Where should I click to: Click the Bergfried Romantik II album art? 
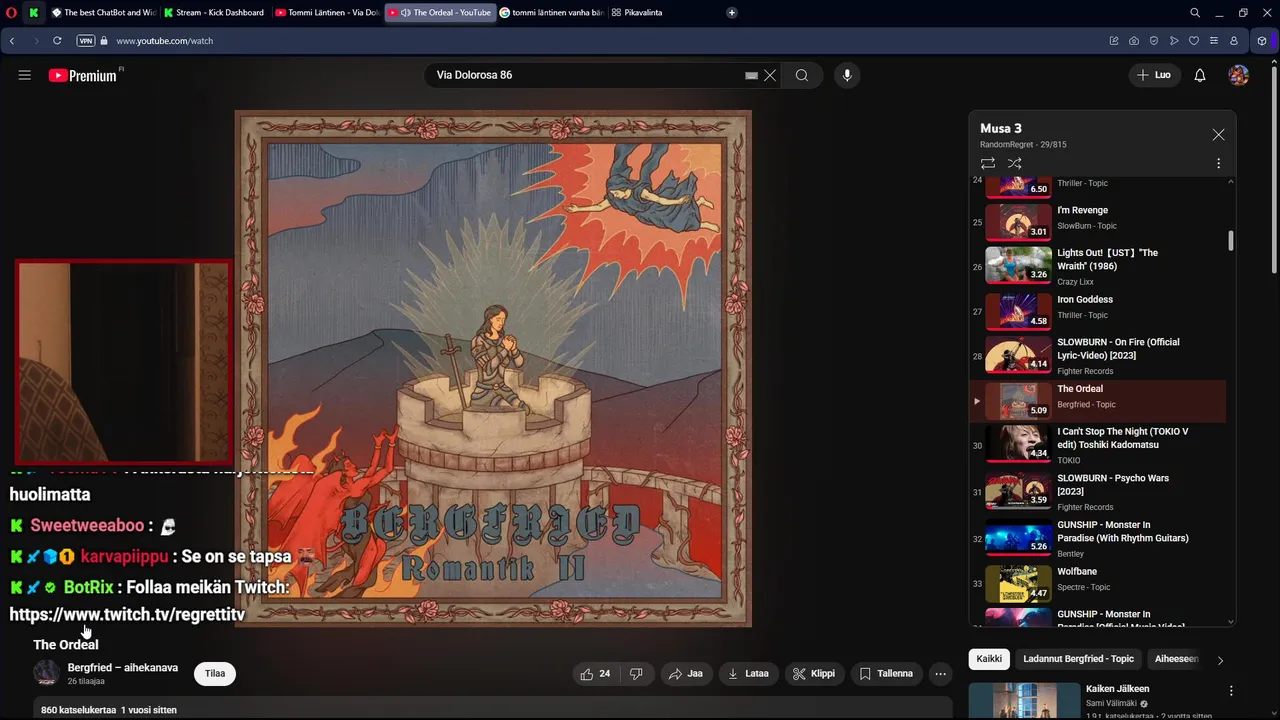click(493, 369)
